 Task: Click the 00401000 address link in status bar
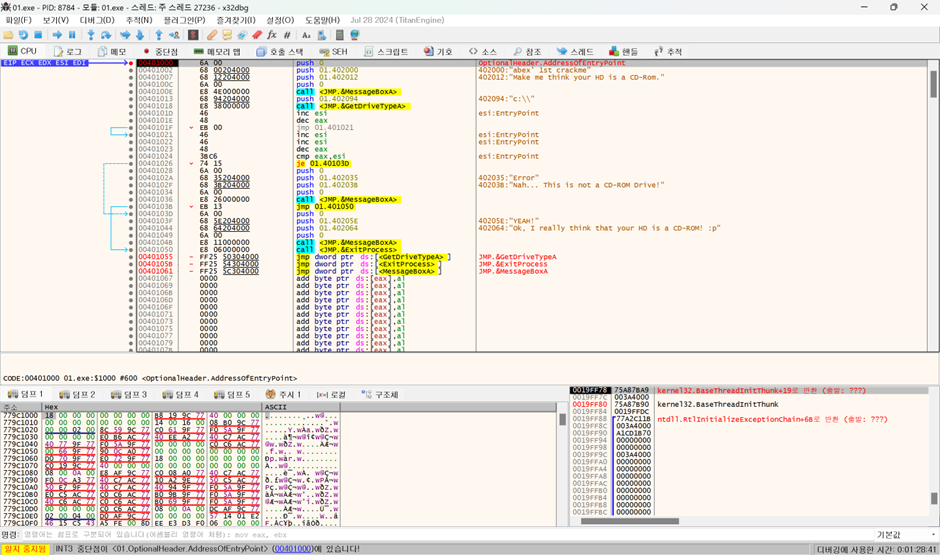point(292,549)
